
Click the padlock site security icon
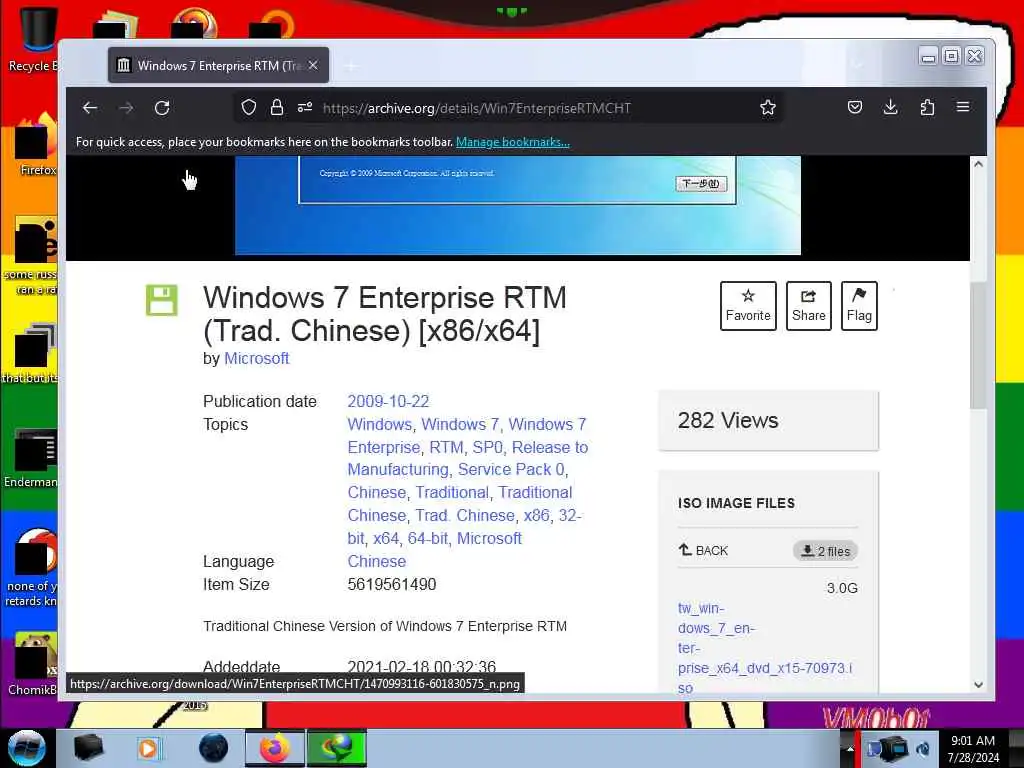tap(277, 108)
